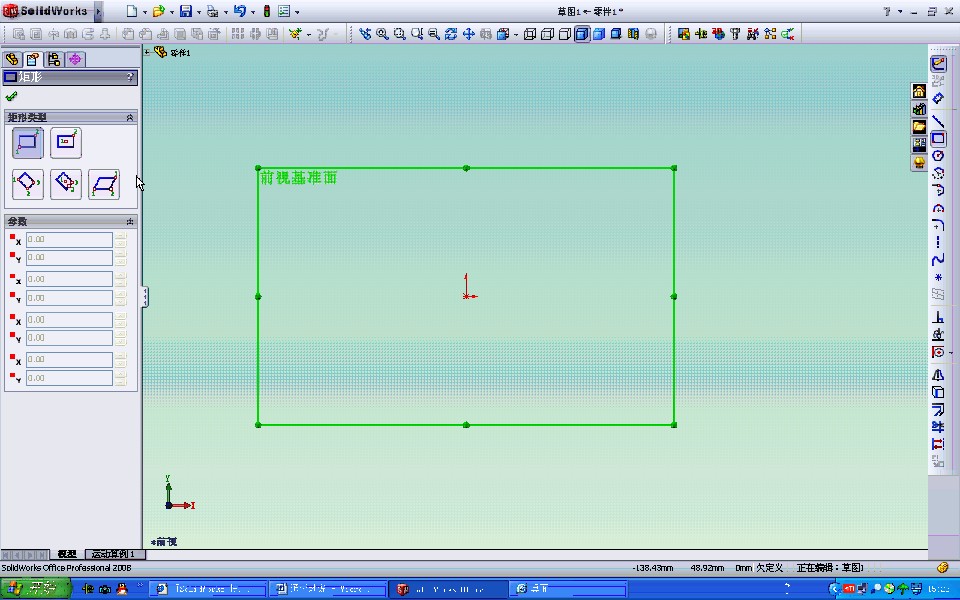Select the 3 Point Center Rectangle type
Viewport: 960px width, 600px height.
point(66,184)
